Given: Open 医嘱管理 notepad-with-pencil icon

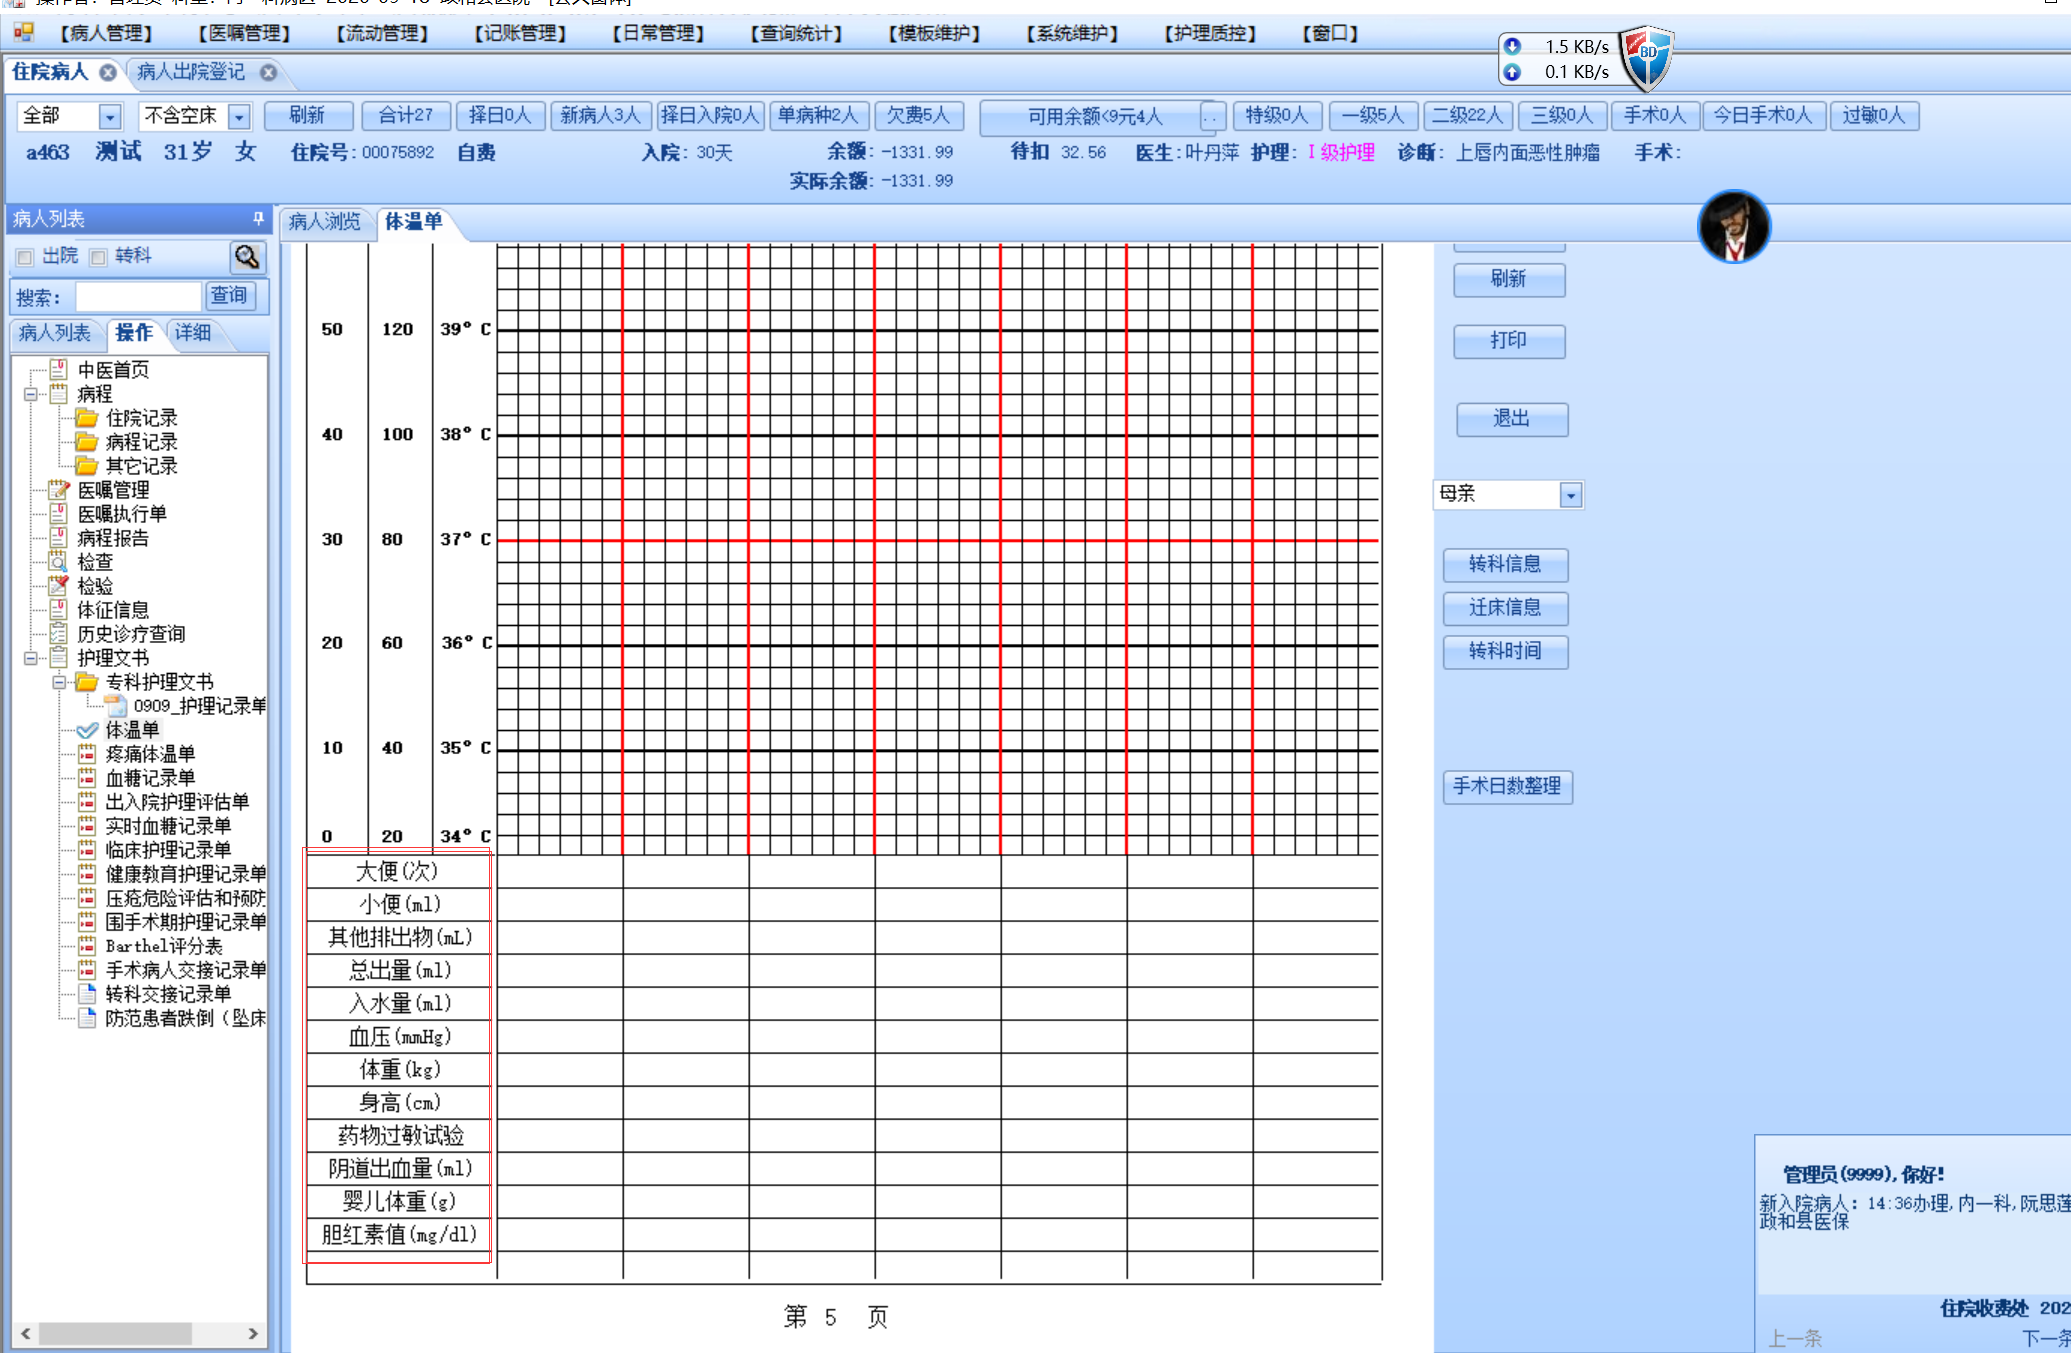Looking at the screenshot, I should point(59,489).
